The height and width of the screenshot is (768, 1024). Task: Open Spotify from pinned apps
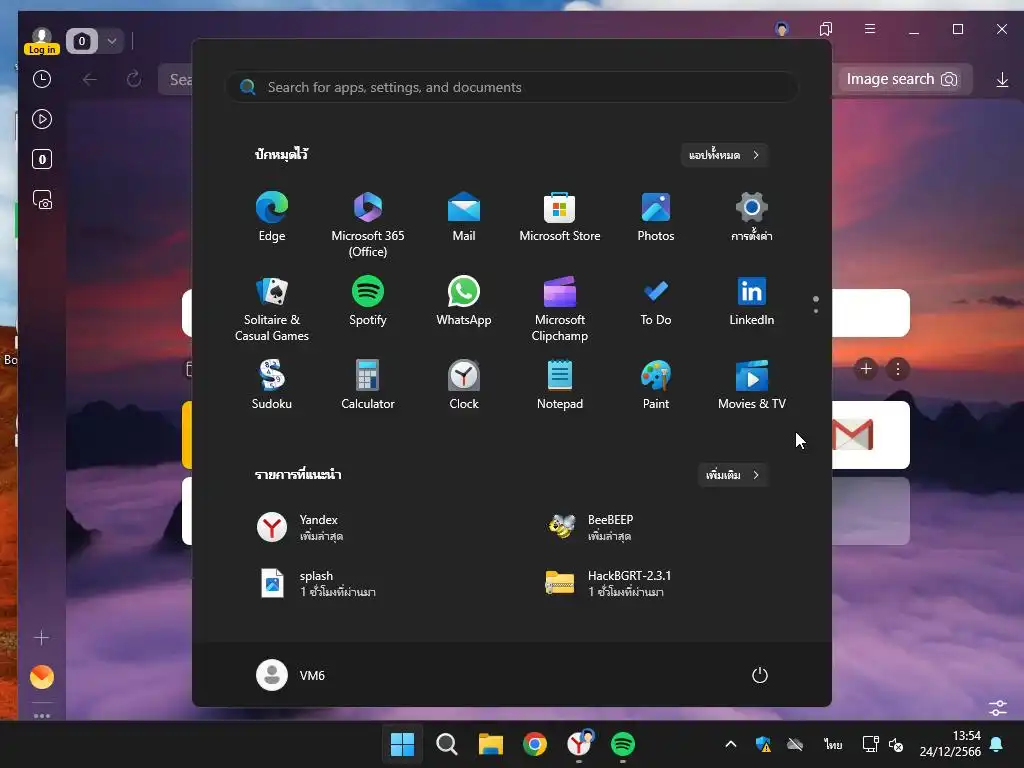tap(368, 301)
